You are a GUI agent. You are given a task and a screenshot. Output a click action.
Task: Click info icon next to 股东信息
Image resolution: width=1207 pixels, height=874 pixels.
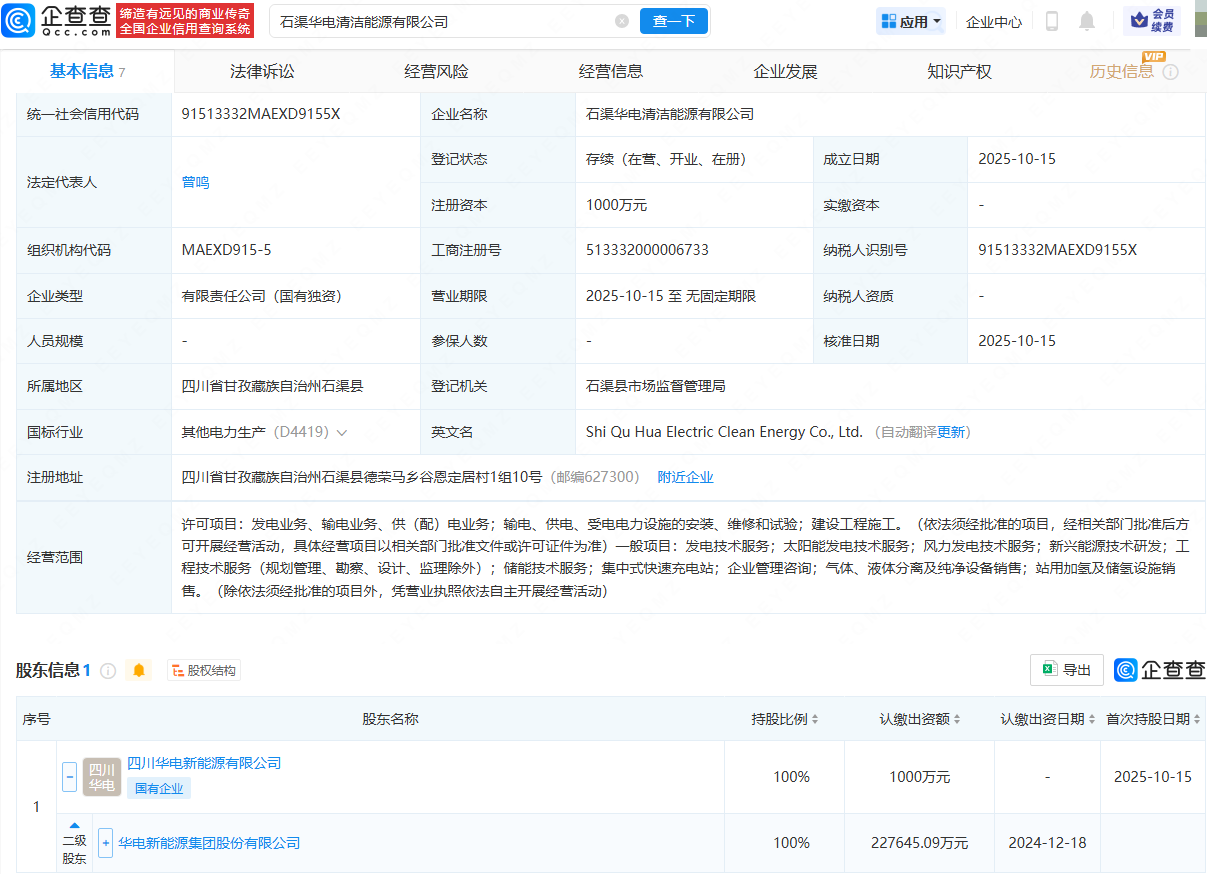108,670
